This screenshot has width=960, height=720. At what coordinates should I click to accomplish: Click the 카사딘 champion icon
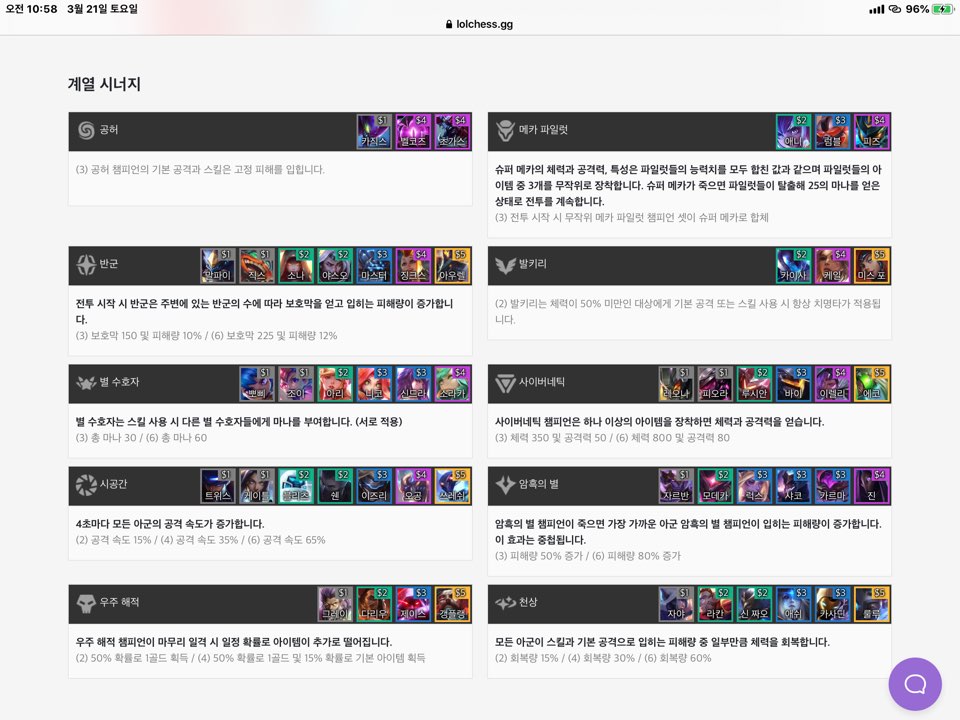pos(833,604)
